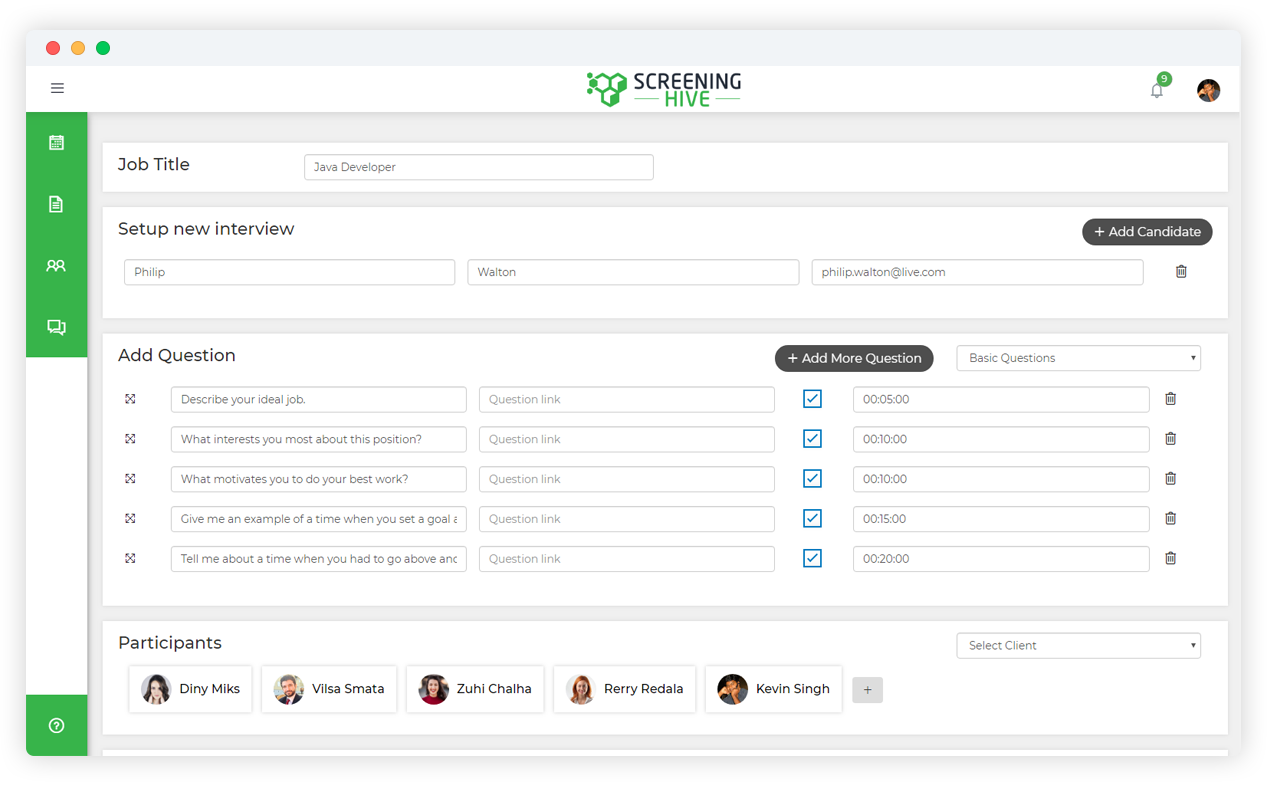
Task: Open the interviews section via the screen icon
Action: coord(57,327)
